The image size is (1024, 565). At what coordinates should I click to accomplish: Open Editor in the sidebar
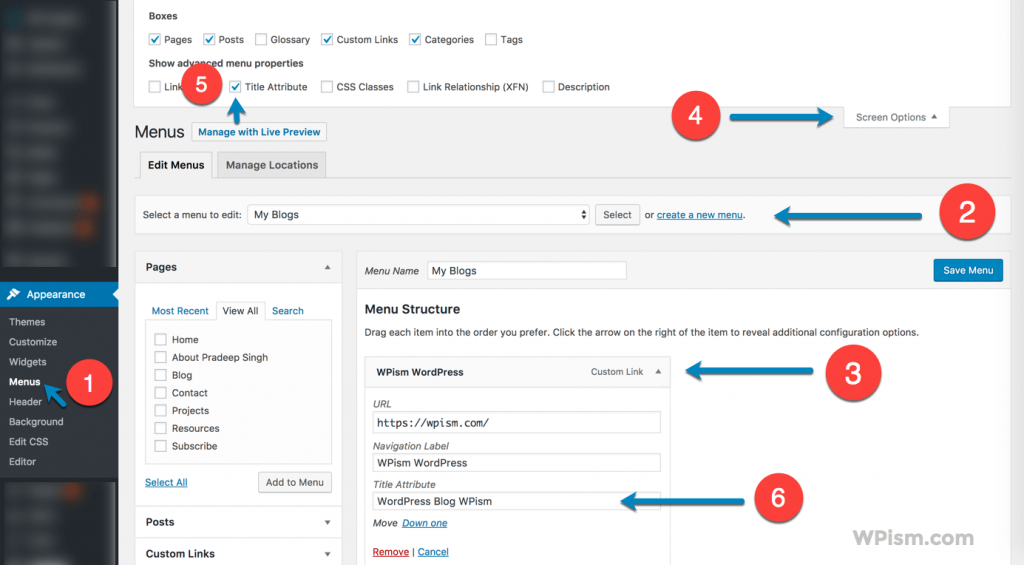click(x=22, y=461)
